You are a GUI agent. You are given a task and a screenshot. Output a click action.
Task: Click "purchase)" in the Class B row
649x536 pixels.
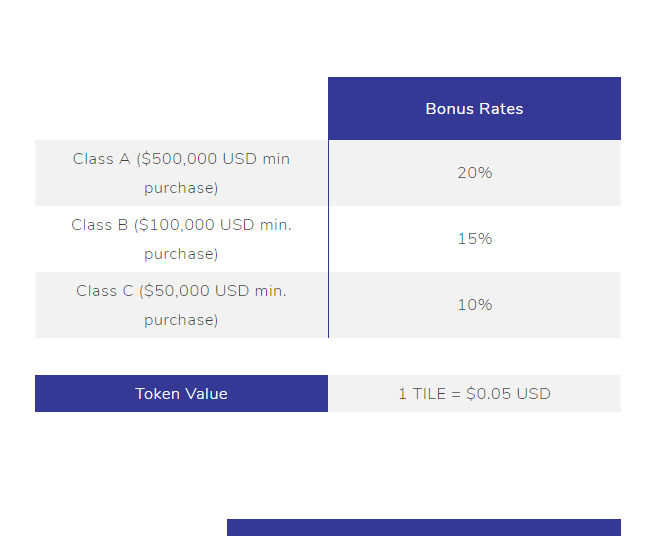point(181,254)
